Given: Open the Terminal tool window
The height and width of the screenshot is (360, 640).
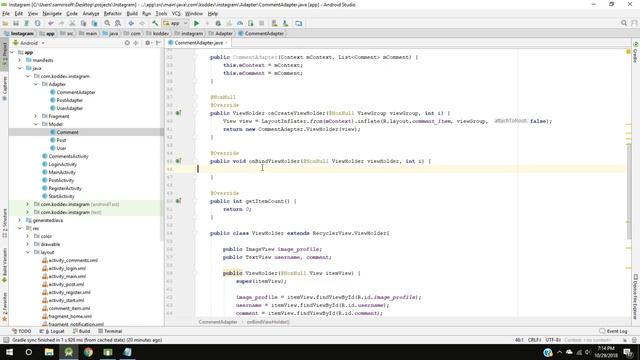Looking at the screenshot, I should point(110,331).
